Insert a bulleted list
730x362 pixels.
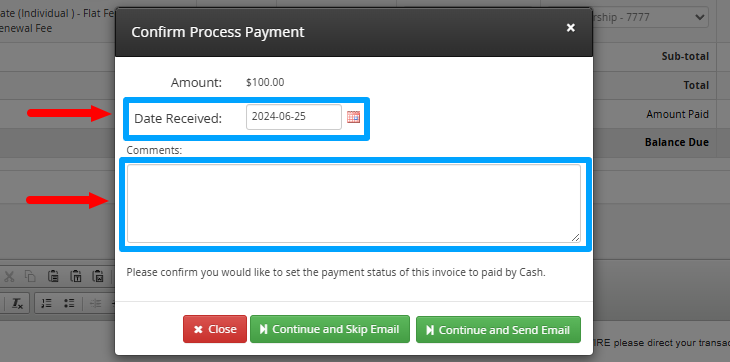(69, 303)
